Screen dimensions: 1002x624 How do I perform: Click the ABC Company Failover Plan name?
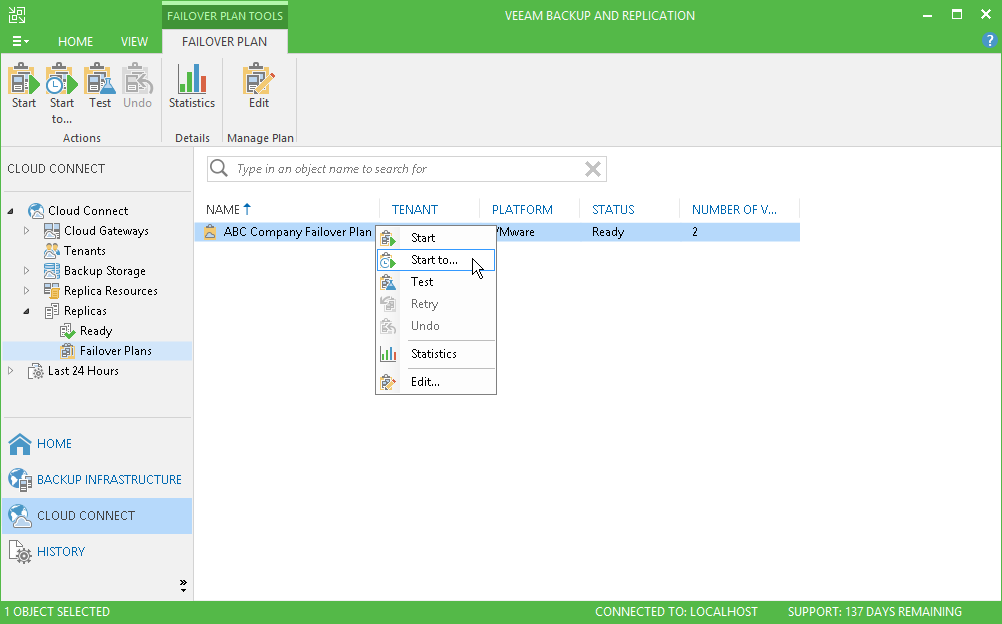coord(297,231)
